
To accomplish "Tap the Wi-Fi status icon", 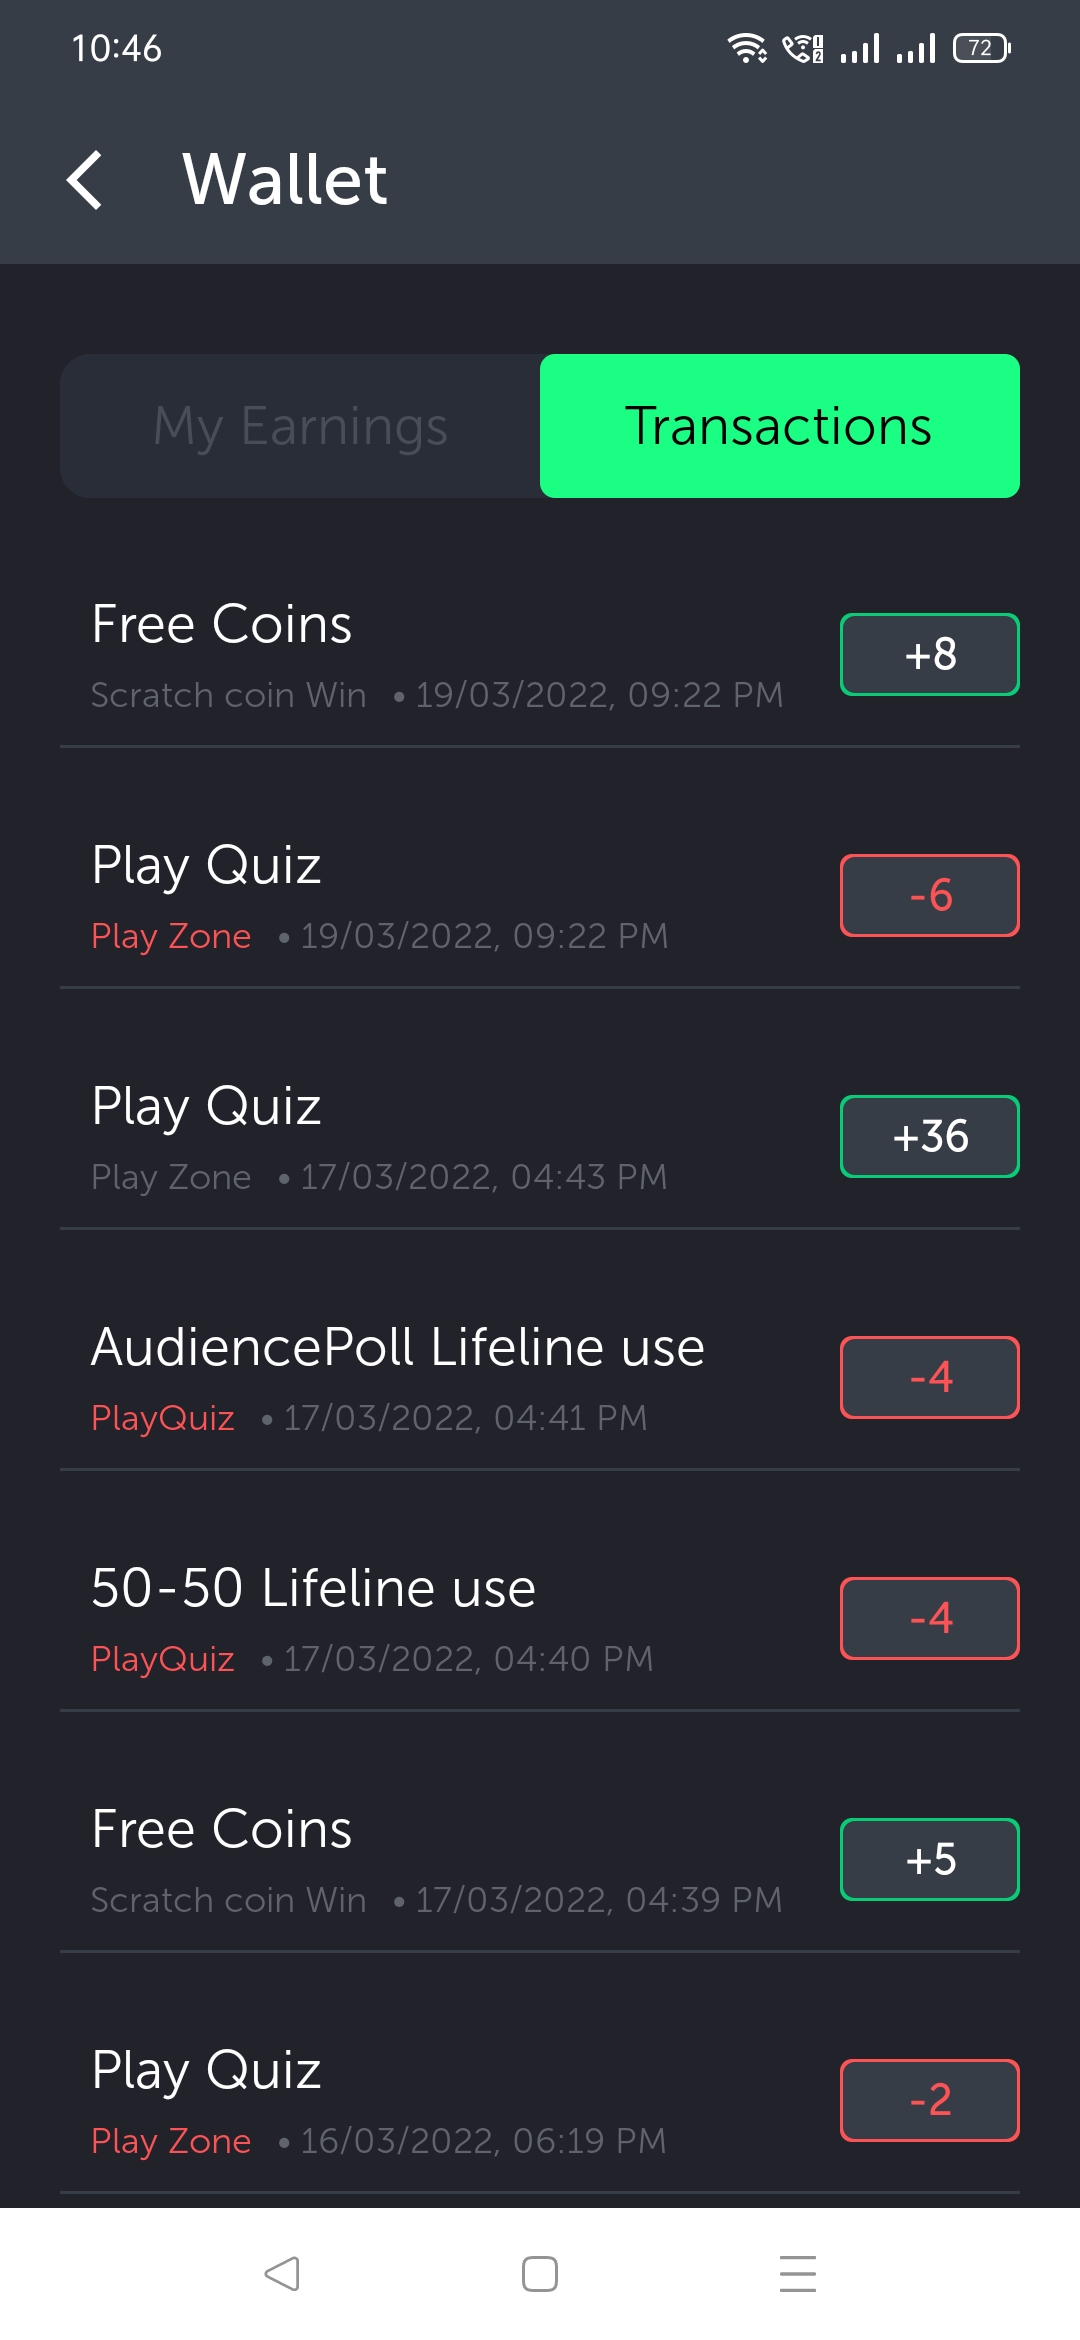I will coord(746,48).
